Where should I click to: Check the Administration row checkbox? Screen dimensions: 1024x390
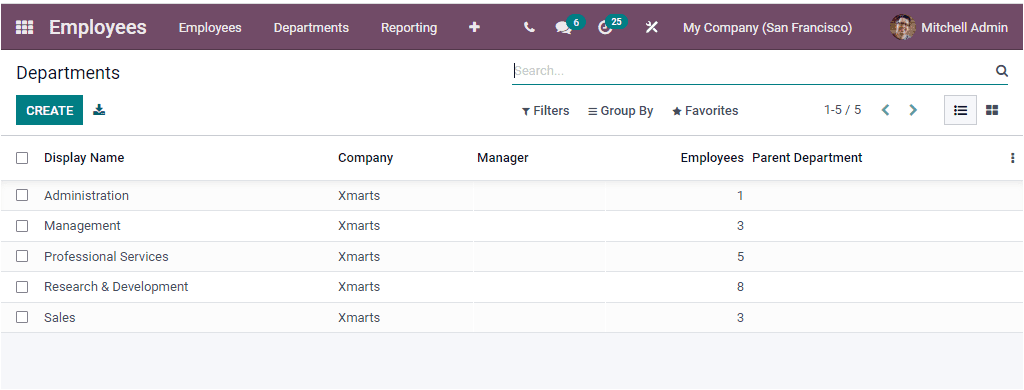pos(22,195)
